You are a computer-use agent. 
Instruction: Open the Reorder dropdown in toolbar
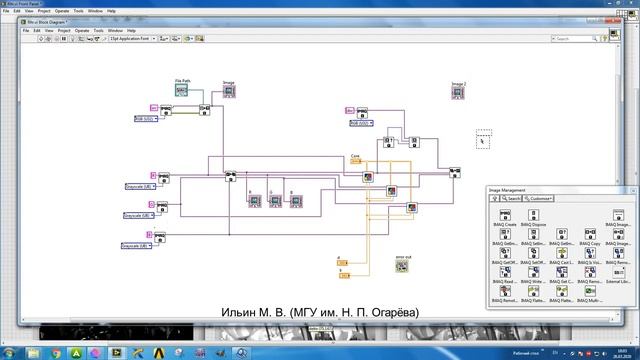(189, 38)
